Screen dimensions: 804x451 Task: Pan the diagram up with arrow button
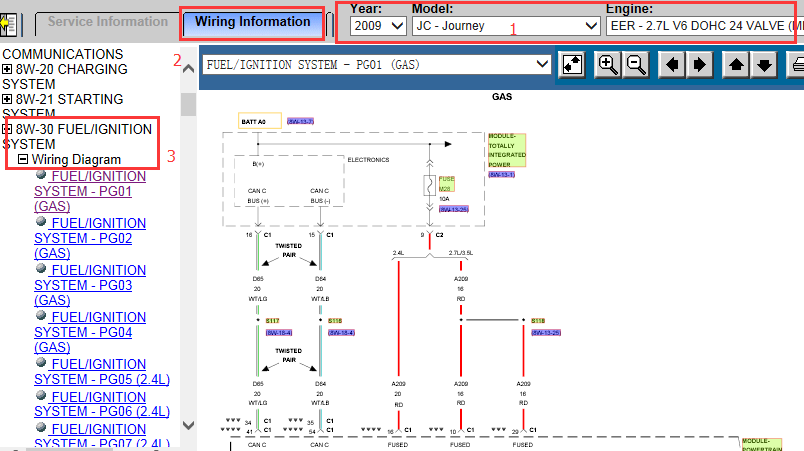736,65
